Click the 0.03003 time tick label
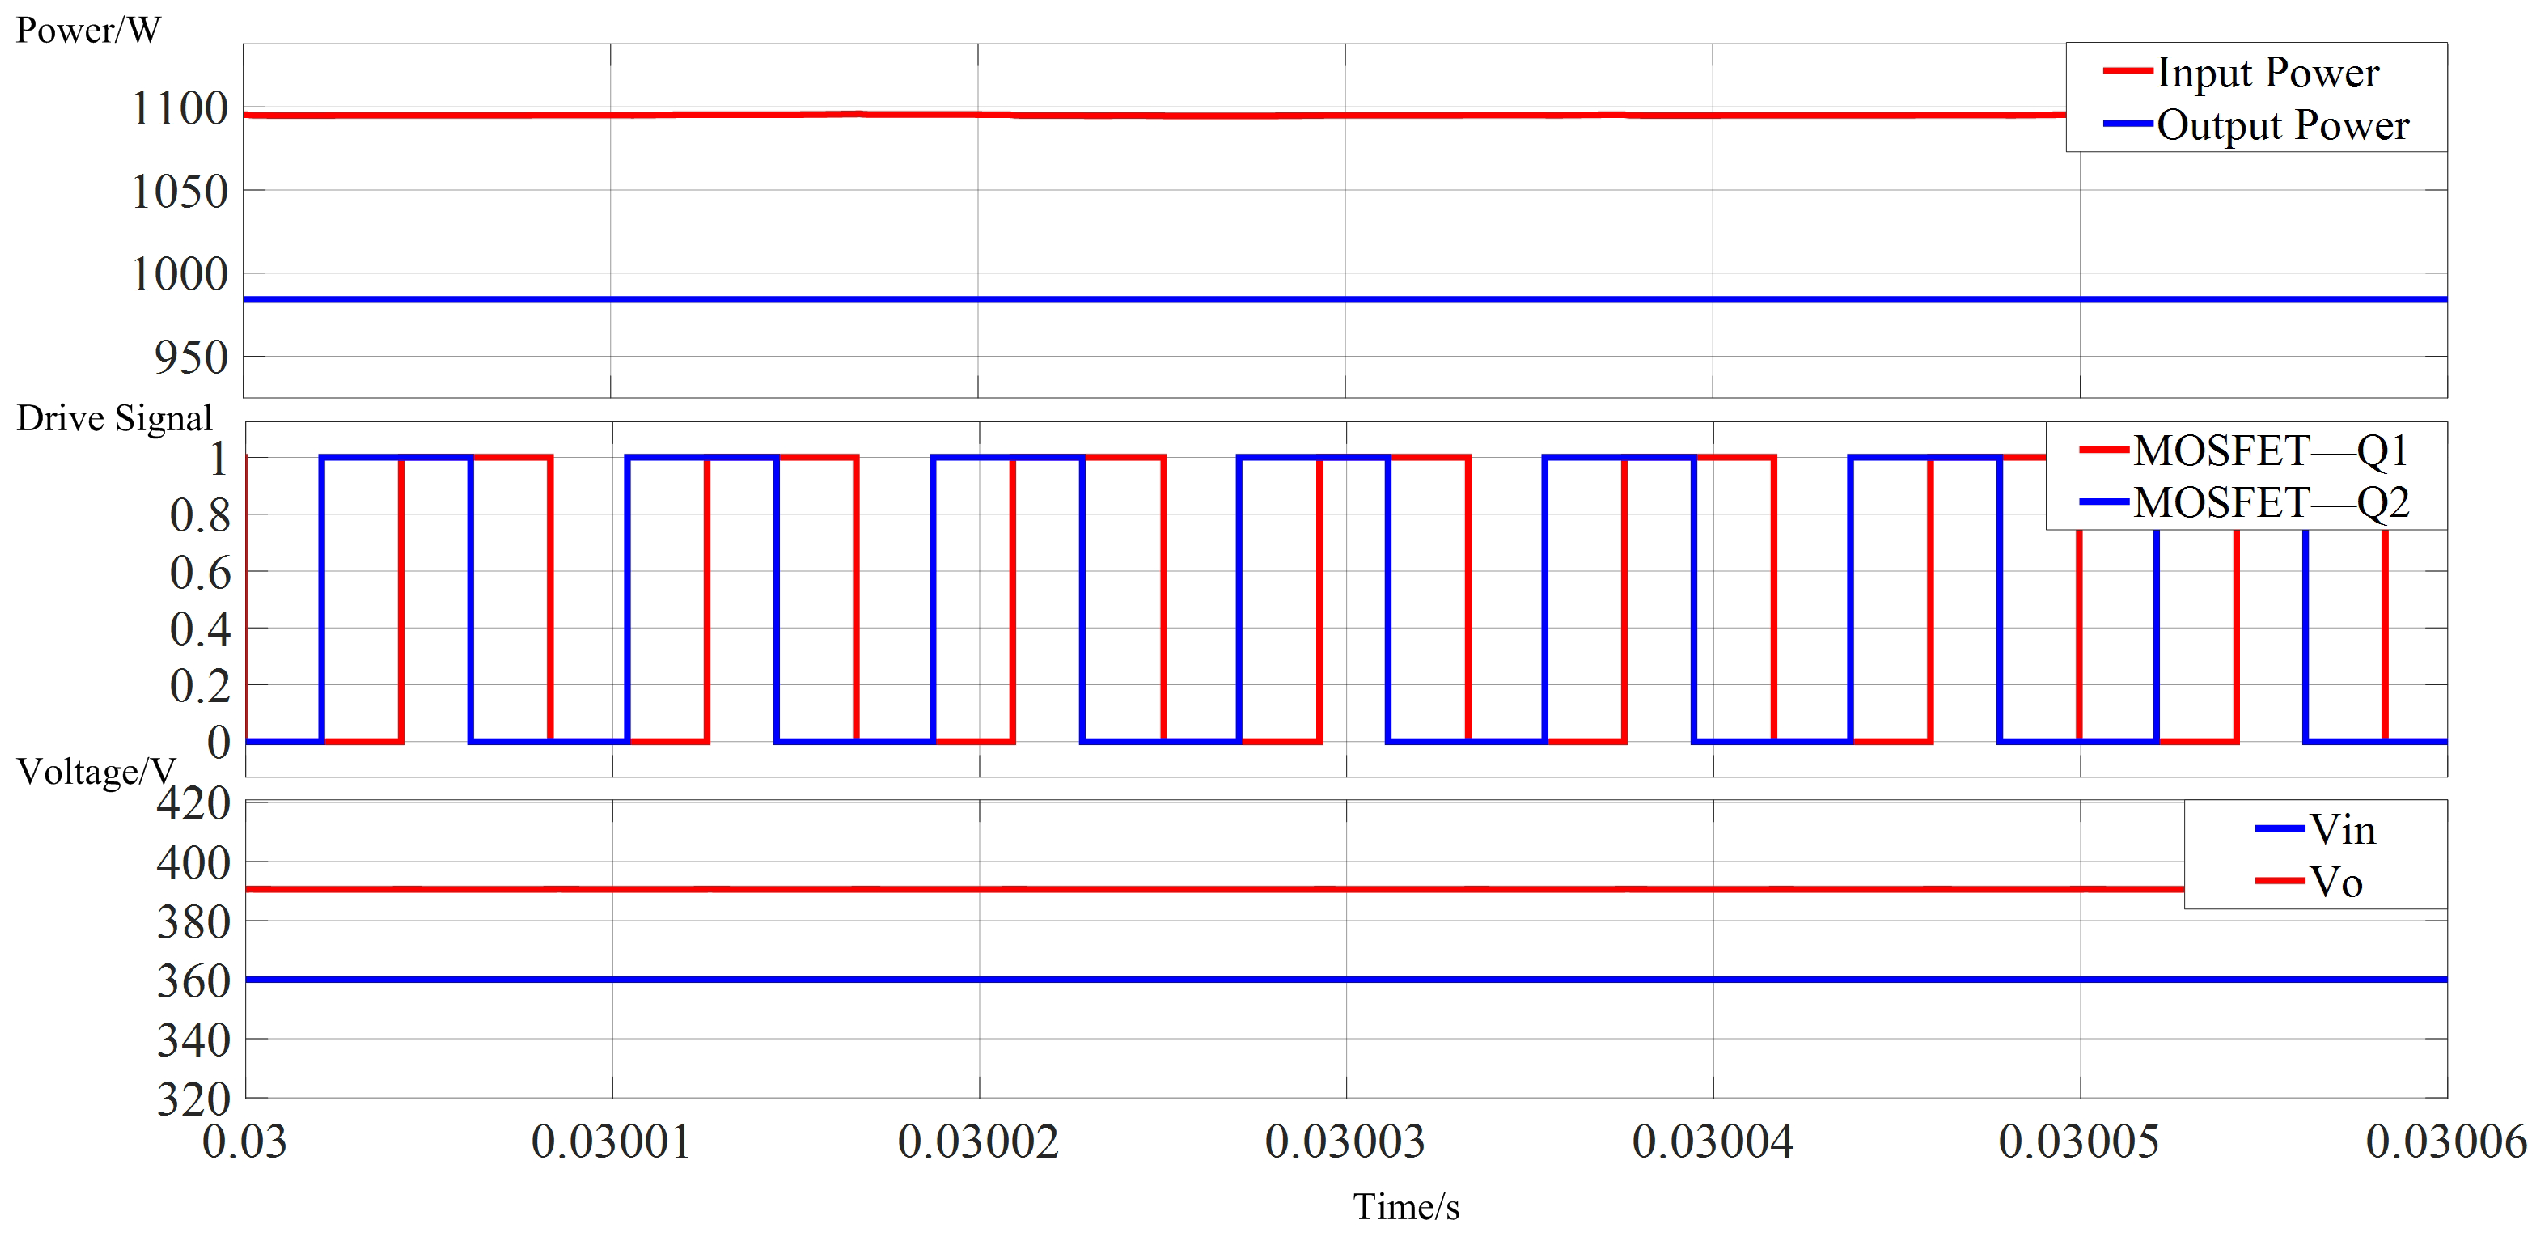This screenshot has height=1238, width=2537. (x=1345, y=1142)
